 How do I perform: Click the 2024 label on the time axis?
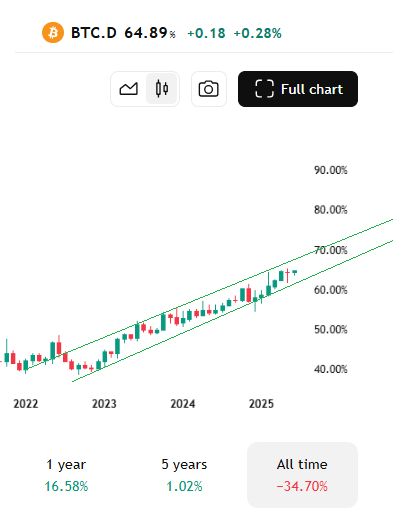click(x=183, y=404)
